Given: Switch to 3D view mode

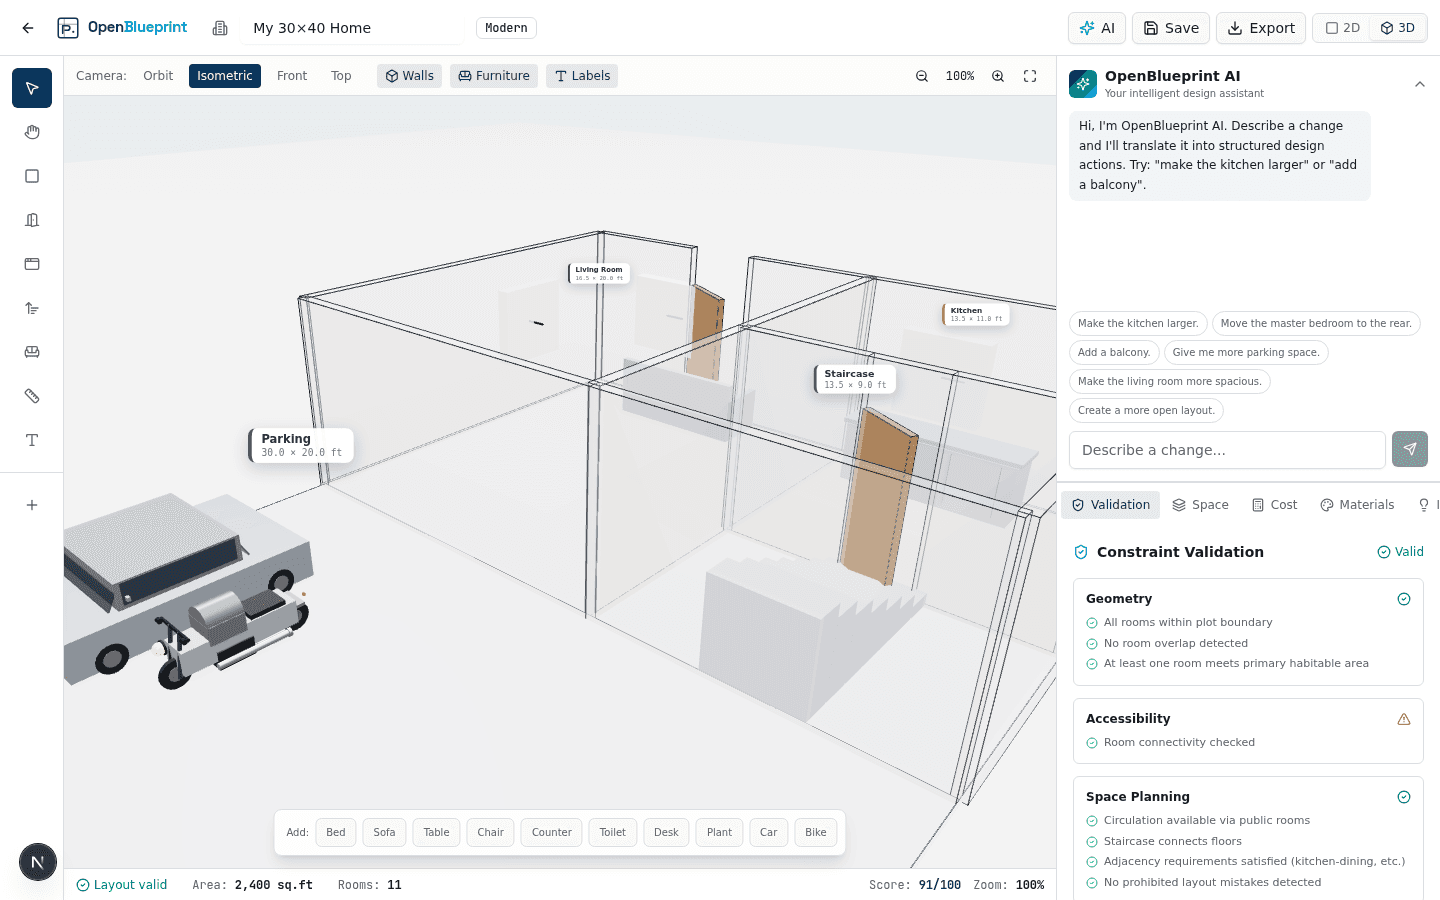Looking at the screenshot, I should (x=1397, y=28).
